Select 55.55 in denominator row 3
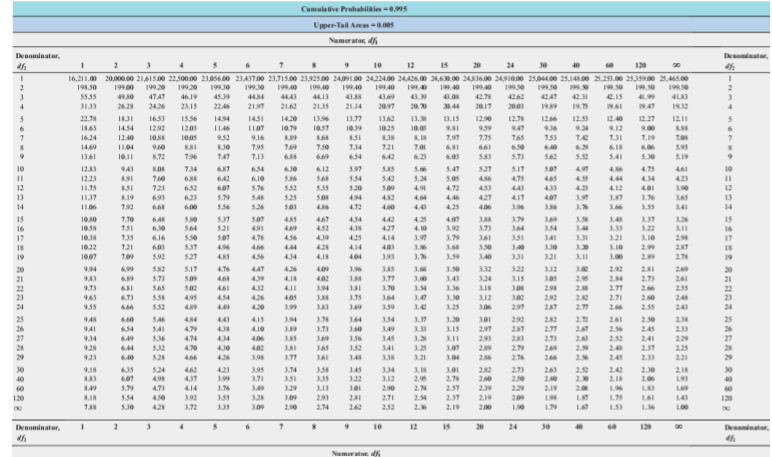Screen dimensions: 772x457 point(88,97)
